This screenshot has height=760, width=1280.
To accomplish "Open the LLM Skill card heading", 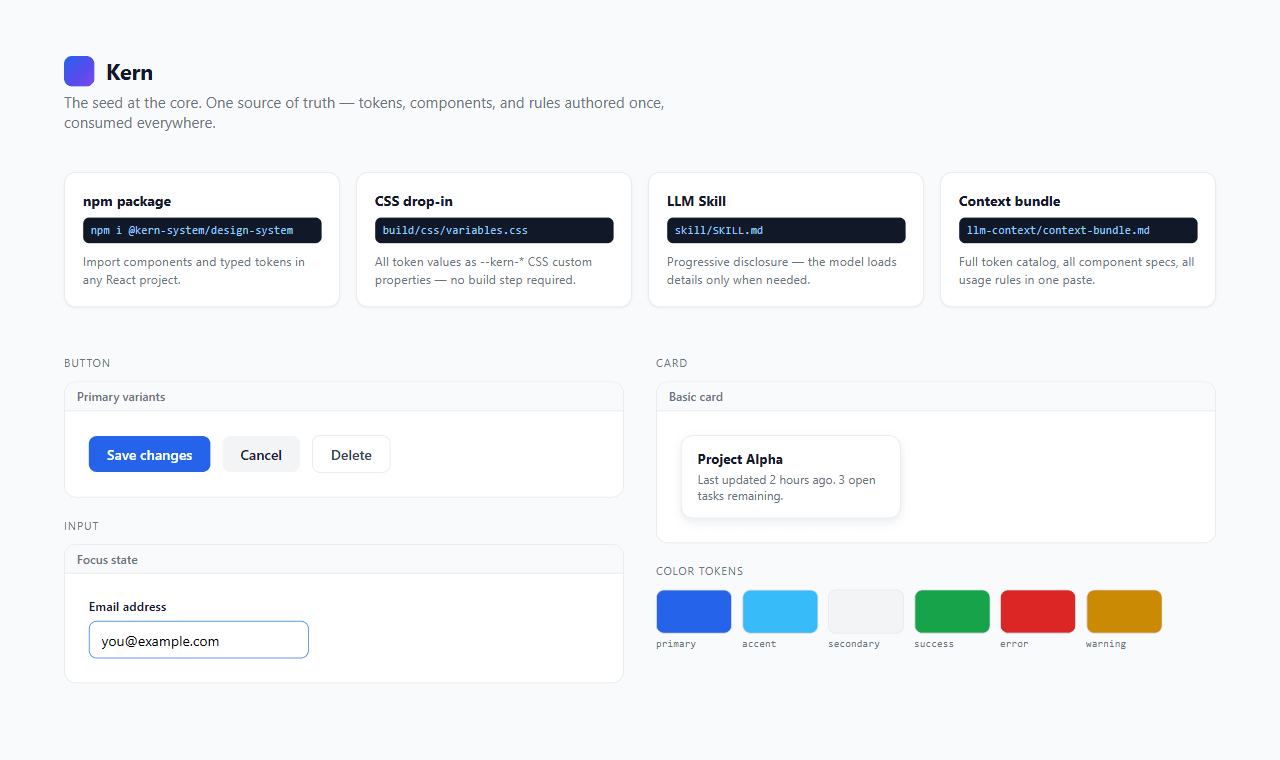I will pyautogui.click(x=696, y=201).
